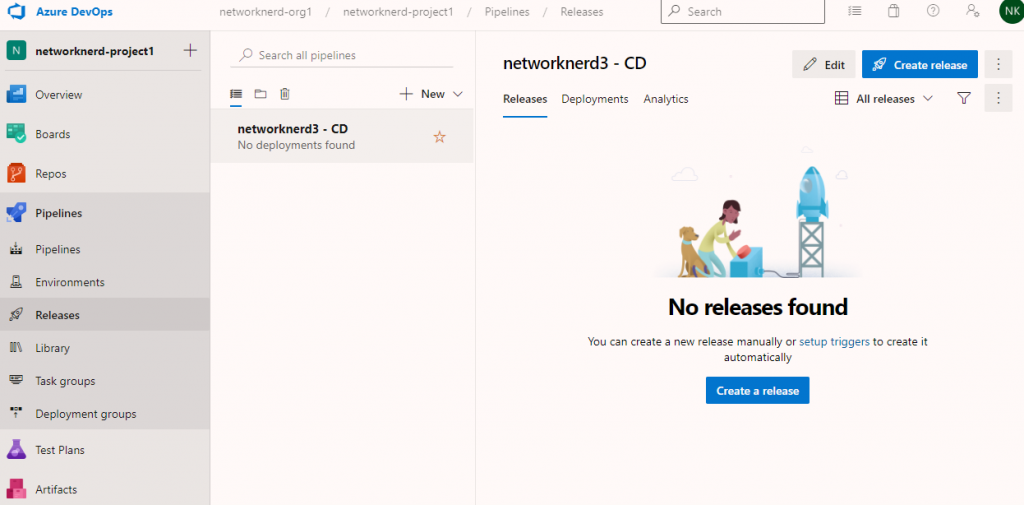This screenshot has height=505, width=1024.
Task: Click the plus icon beside networknerd-project1
Action: tap(190, 50)
